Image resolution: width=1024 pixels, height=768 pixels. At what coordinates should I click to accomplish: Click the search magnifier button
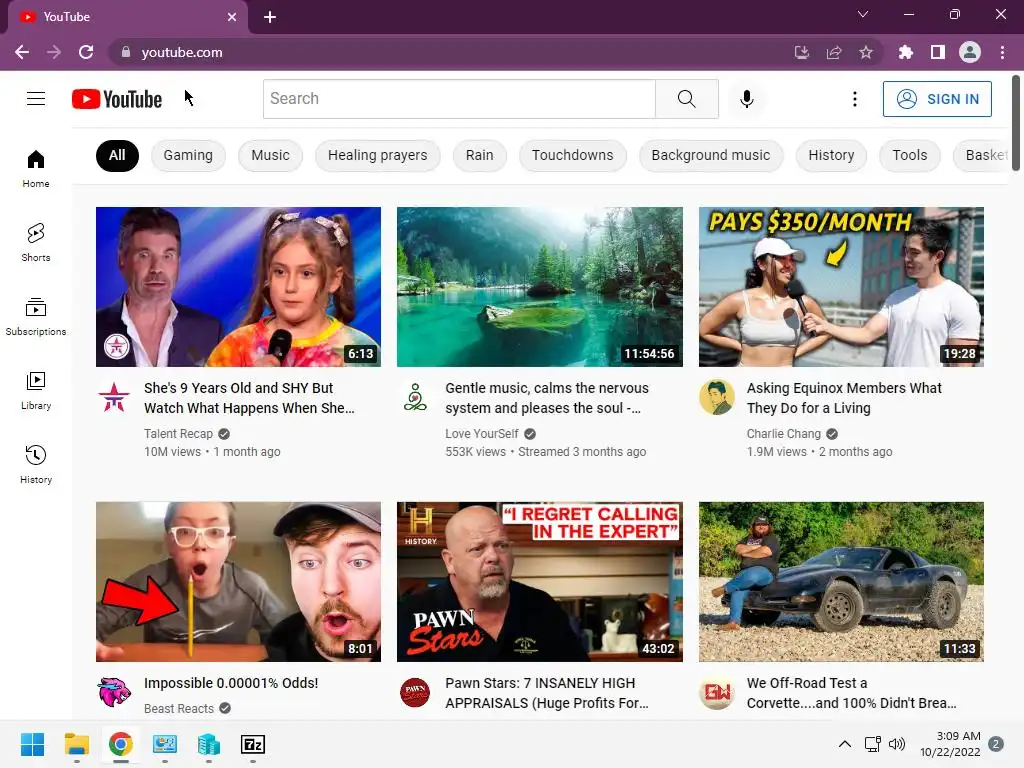coord(686,99)
